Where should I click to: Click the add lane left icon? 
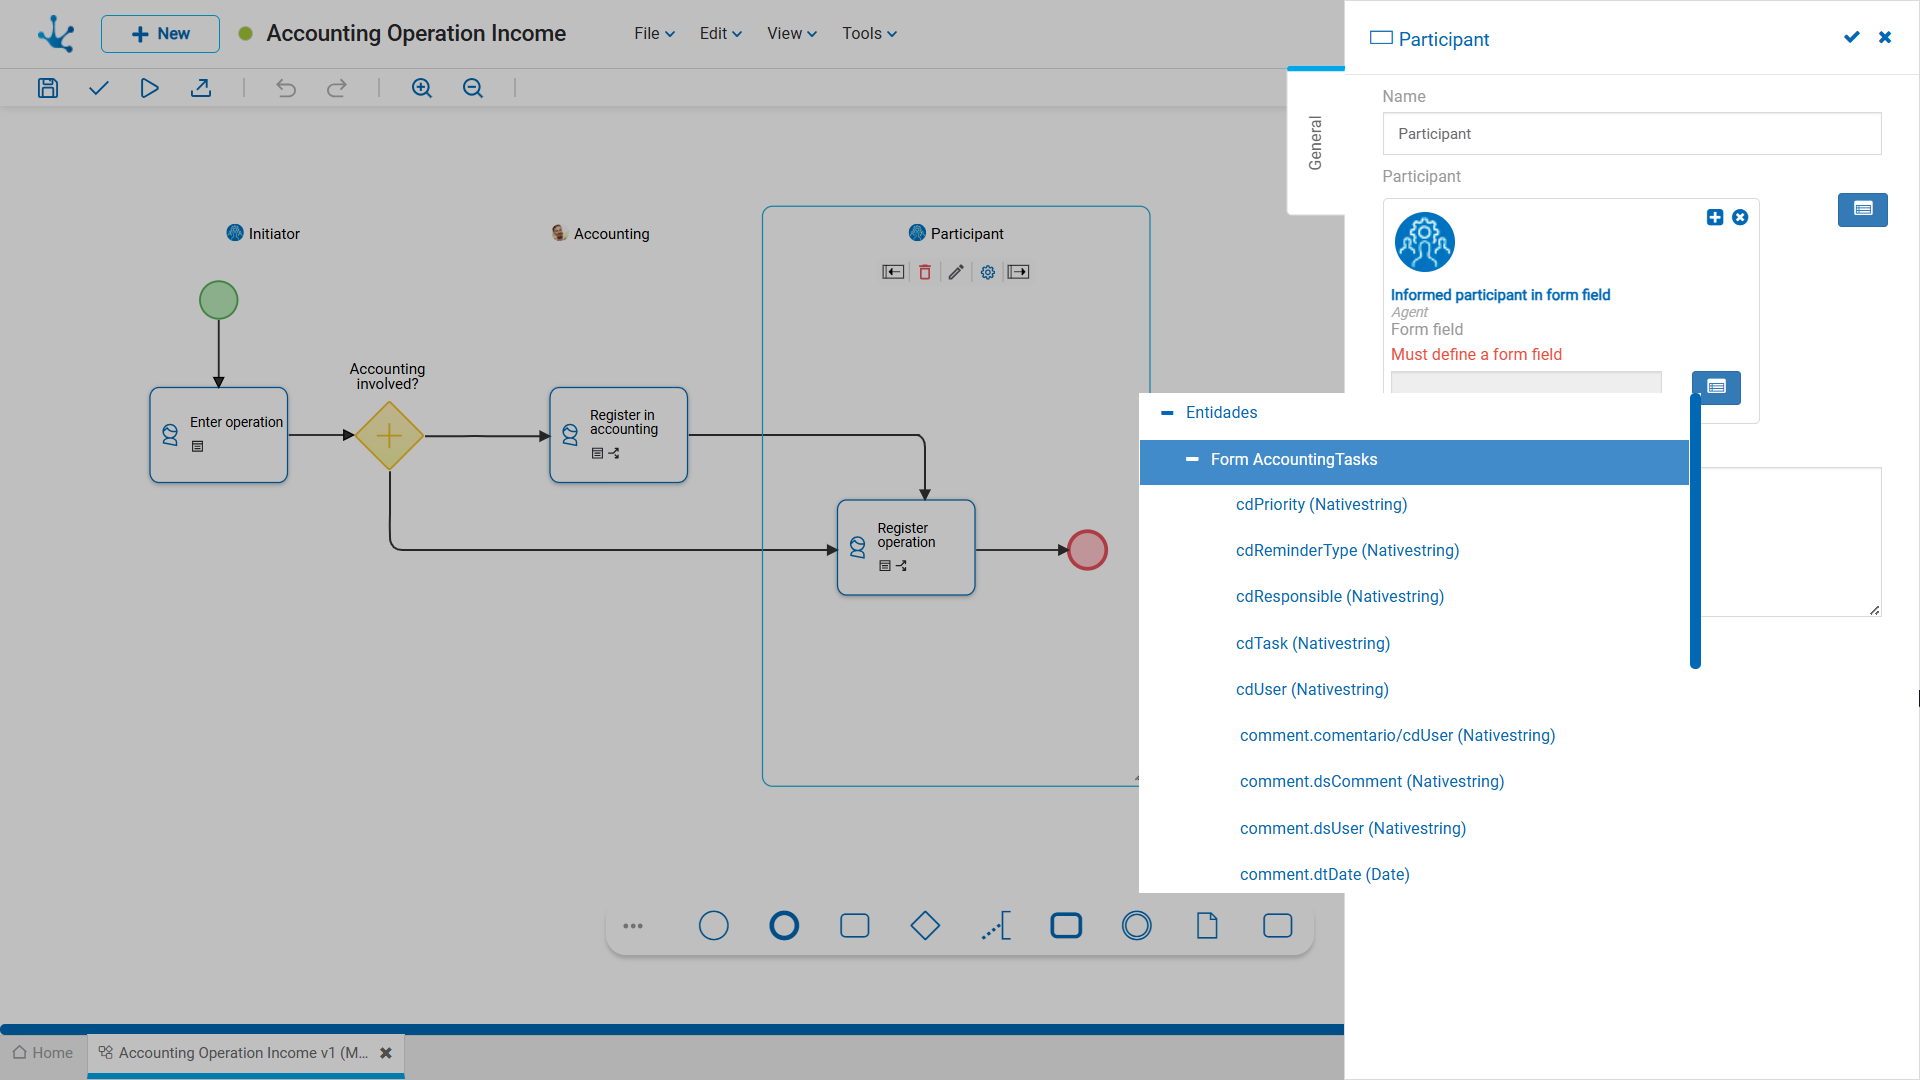pos(893,272)
